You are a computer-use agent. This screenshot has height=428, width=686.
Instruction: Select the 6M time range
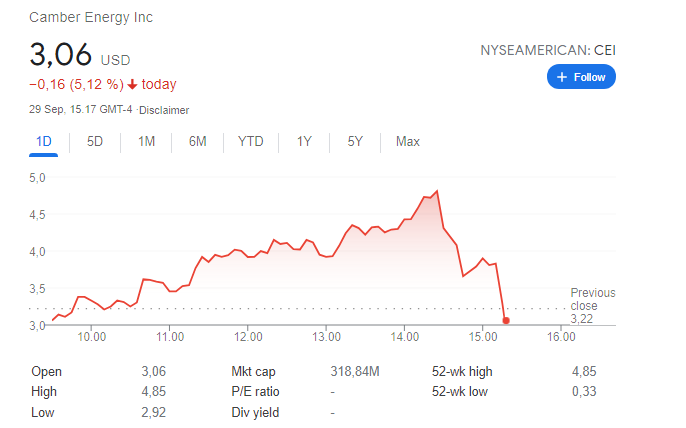(197, 141)
